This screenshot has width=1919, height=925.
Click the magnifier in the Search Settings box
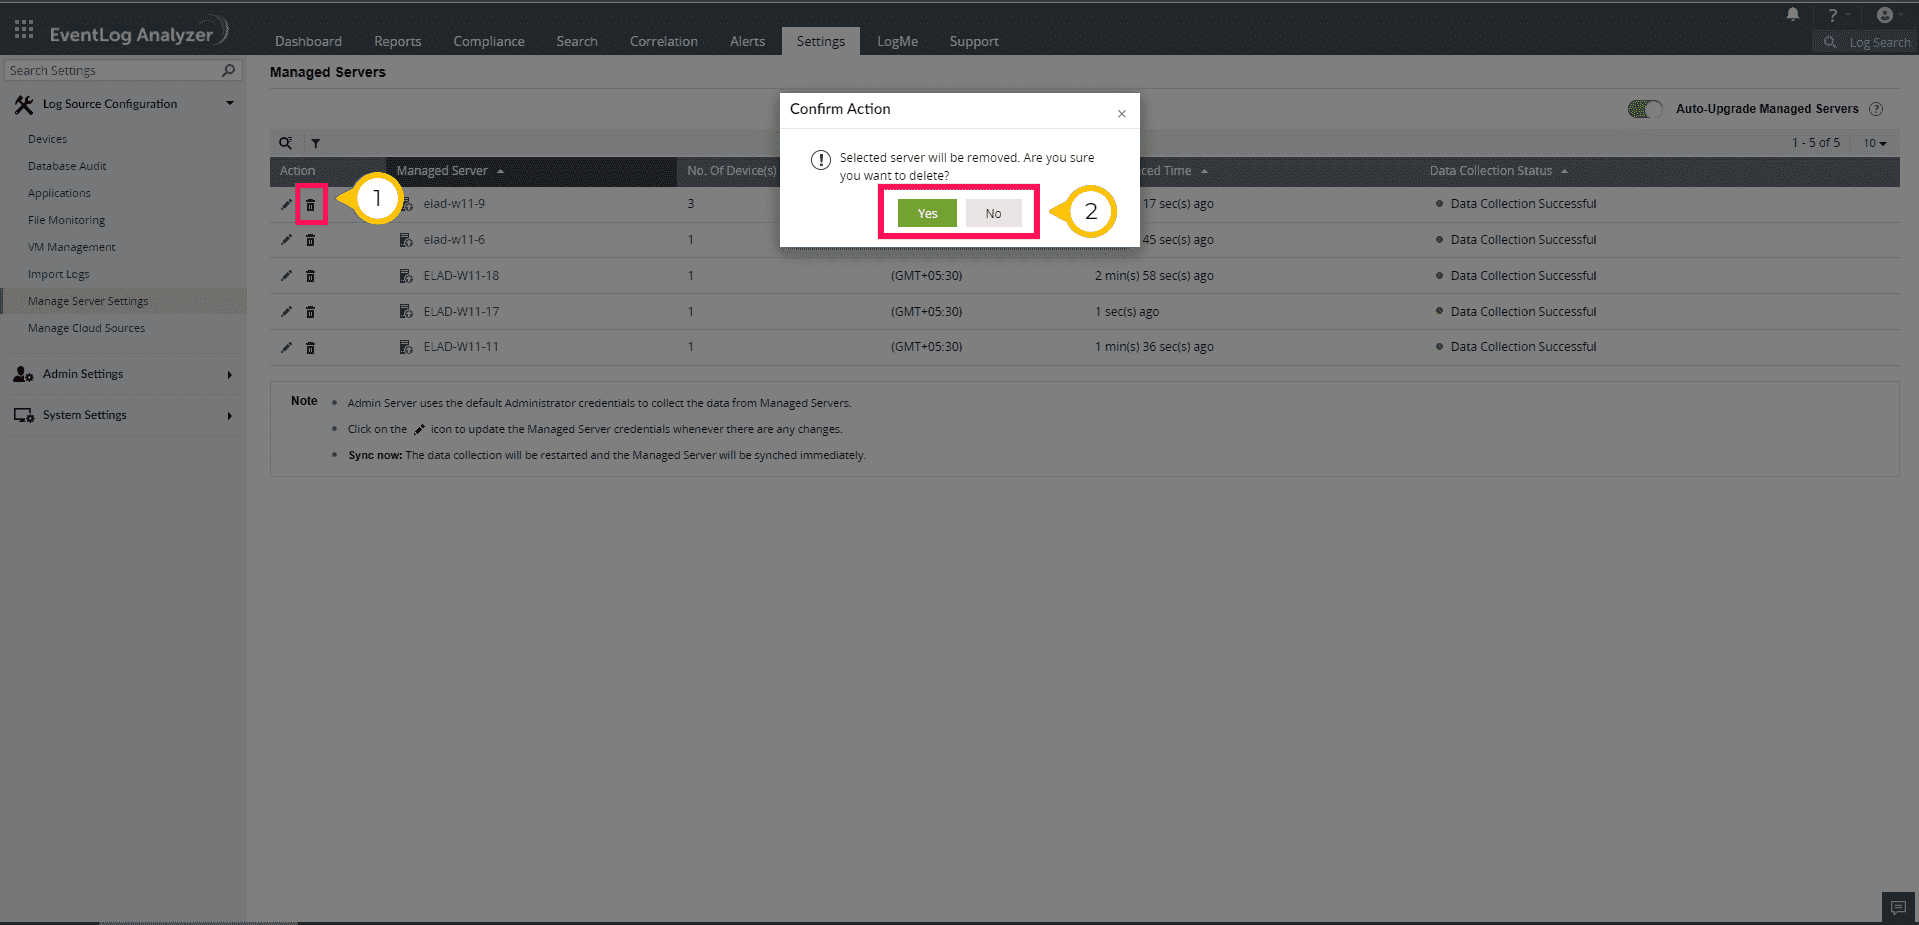click(x=229, y=70)
